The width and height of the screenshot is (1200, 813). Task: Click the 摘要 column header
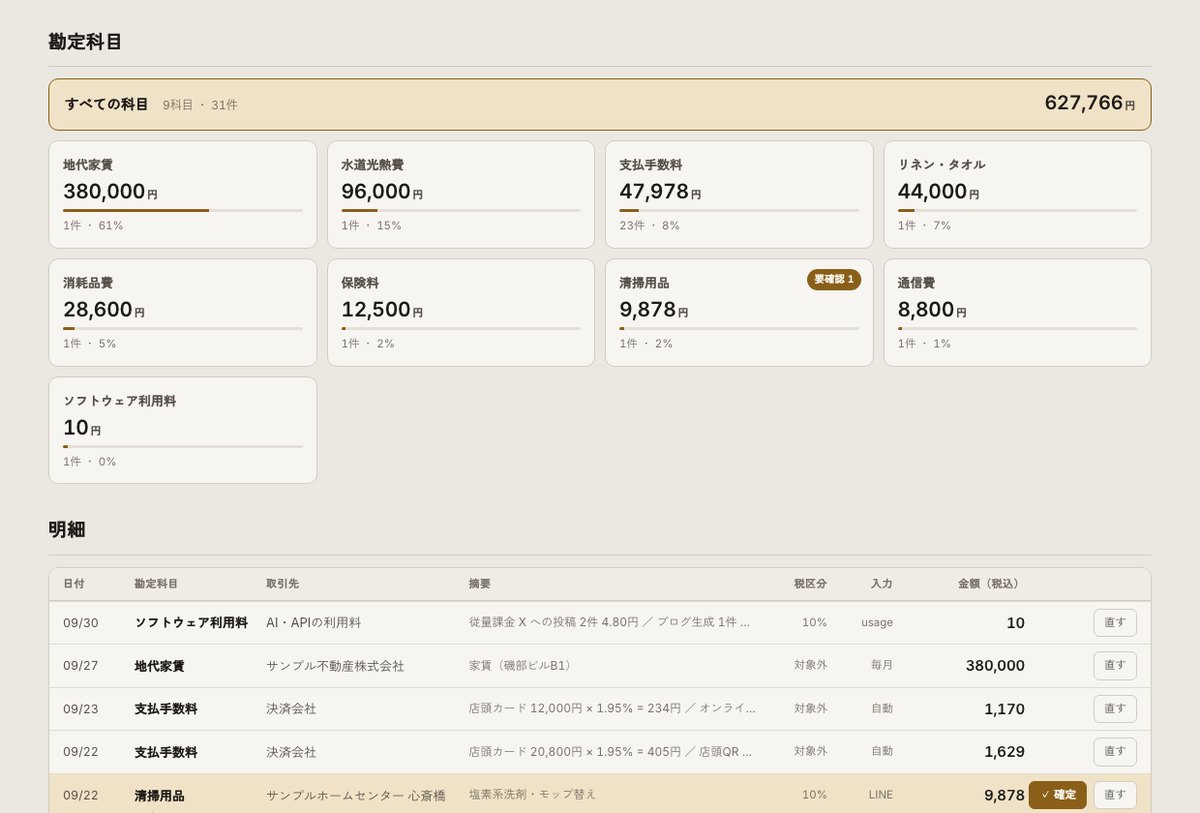pos(480,584)
